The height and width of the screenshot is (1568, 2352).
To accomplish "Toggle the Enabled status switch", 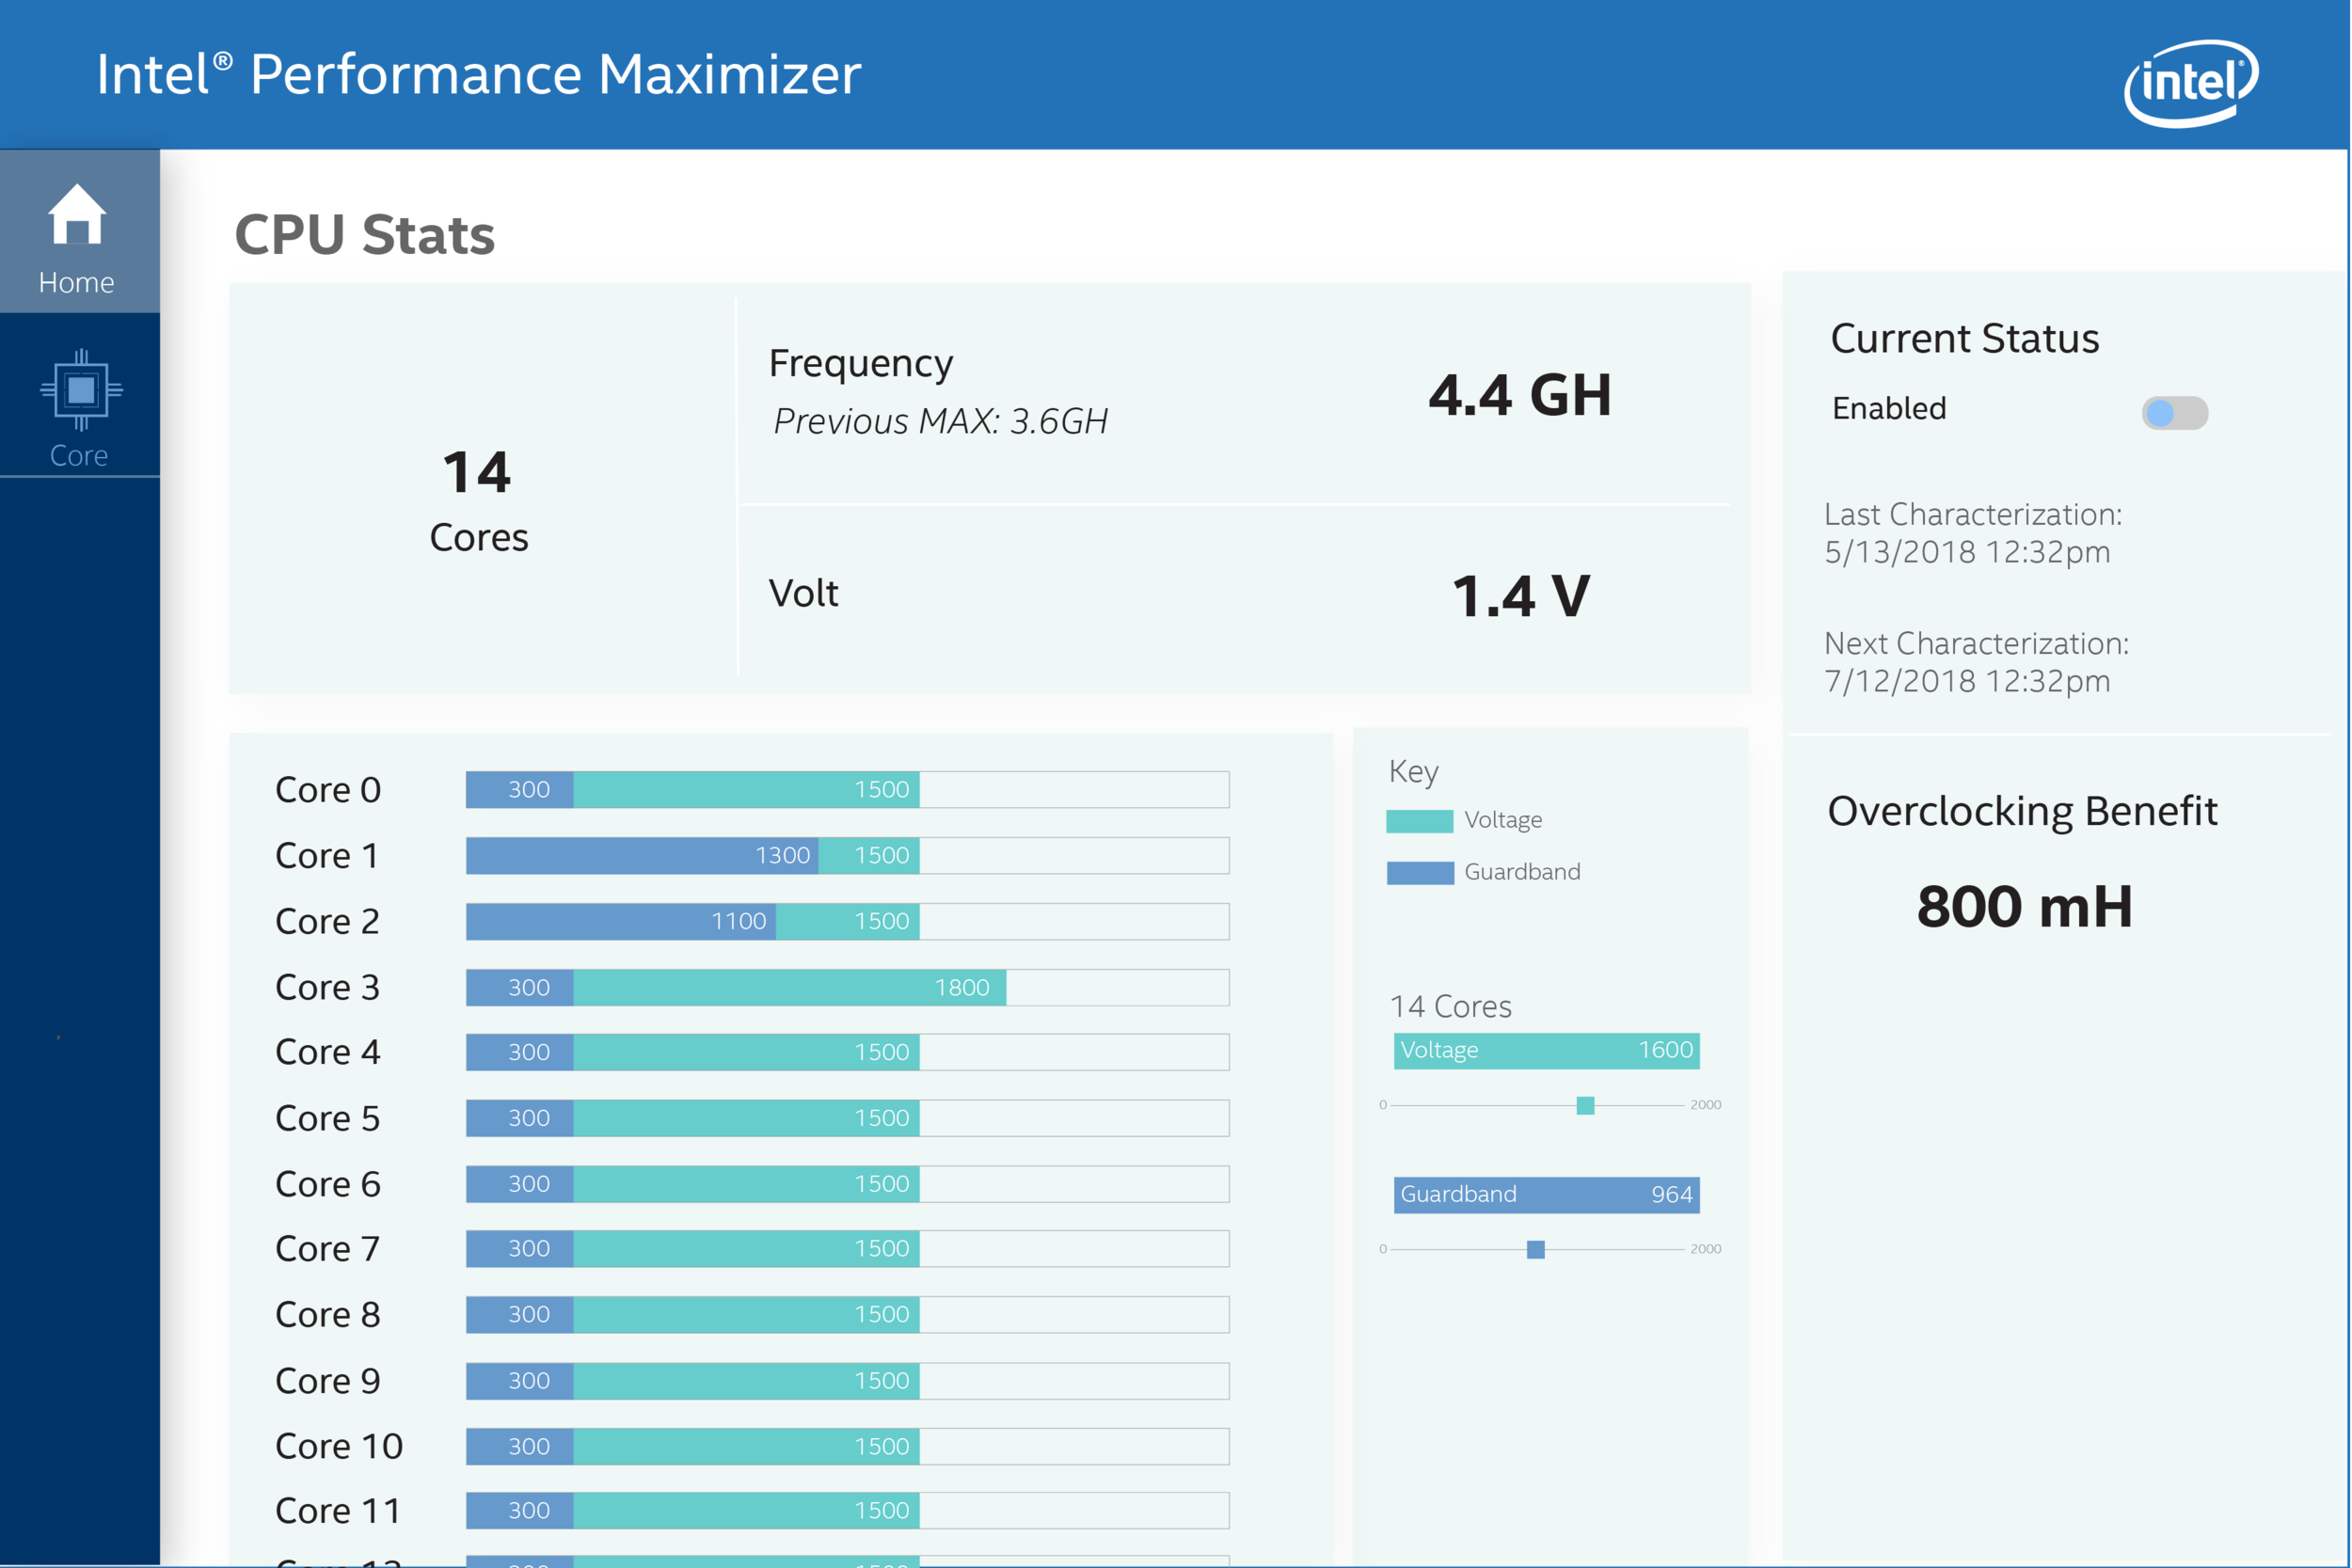I will click(x=2174, y=413).
